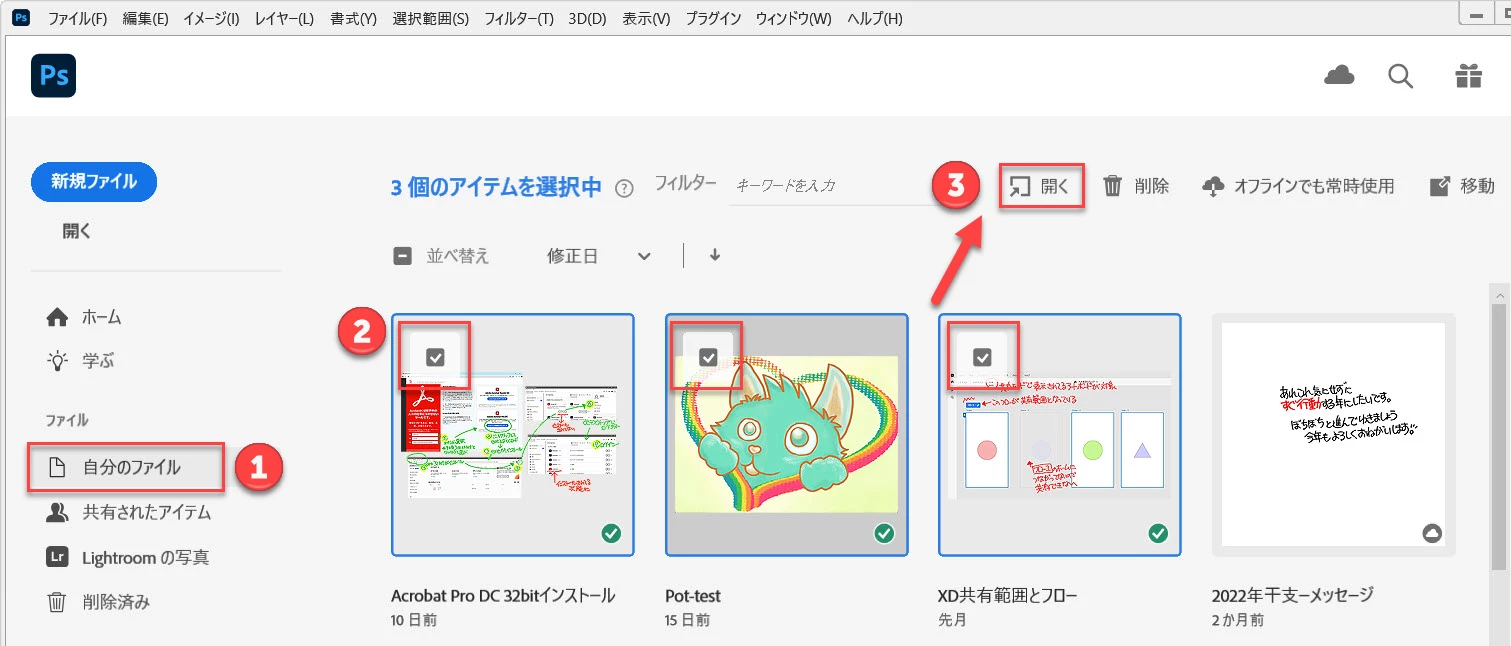1511x646 pixels.
Task: Click the file name 2022年干支ーメッセージ
Action: [1293, 596]
